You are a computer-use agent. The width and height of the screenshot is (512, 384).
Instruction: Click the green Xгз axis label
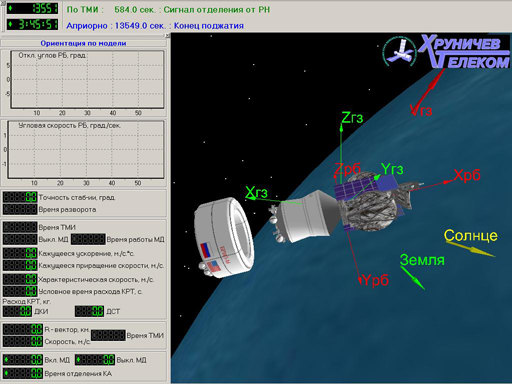click(x=256, y=192)
